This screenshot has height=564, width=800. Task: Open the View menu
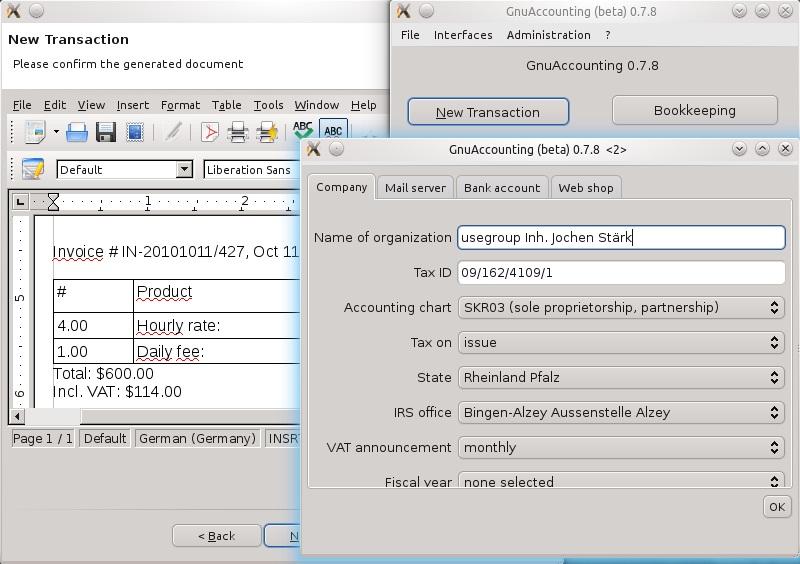[x=91, y=105]
